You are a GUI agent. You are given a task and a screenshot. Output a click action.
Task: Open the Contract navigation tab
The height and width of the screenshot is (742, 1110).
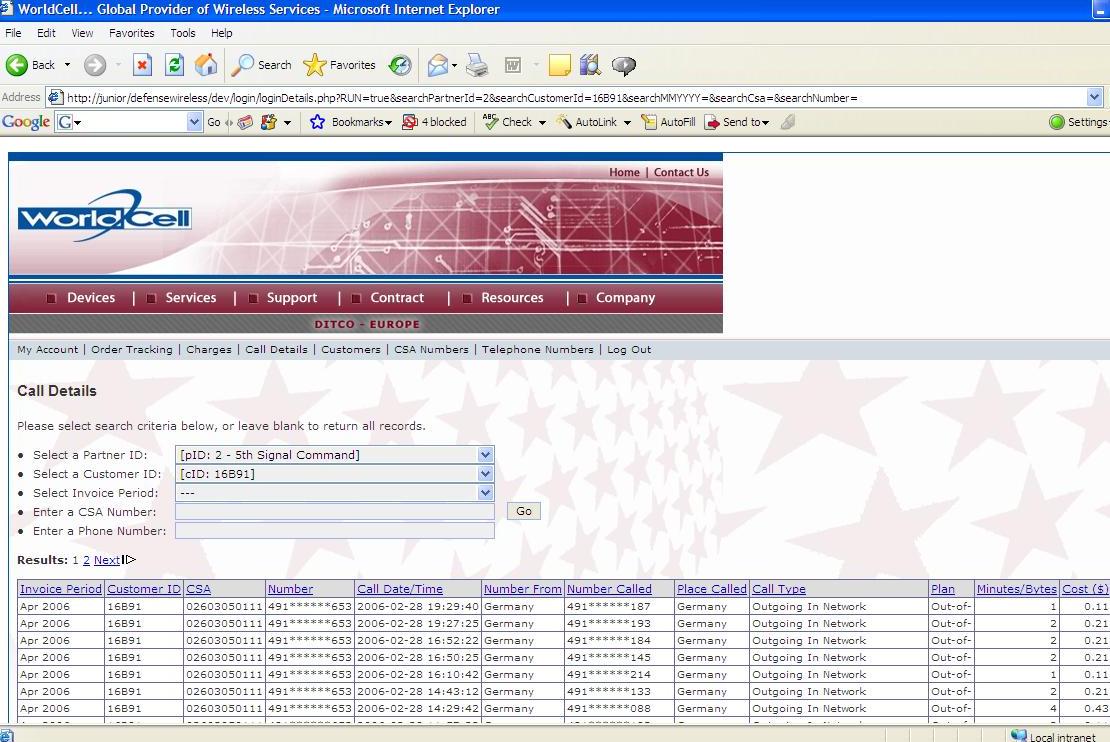[397, 297]
